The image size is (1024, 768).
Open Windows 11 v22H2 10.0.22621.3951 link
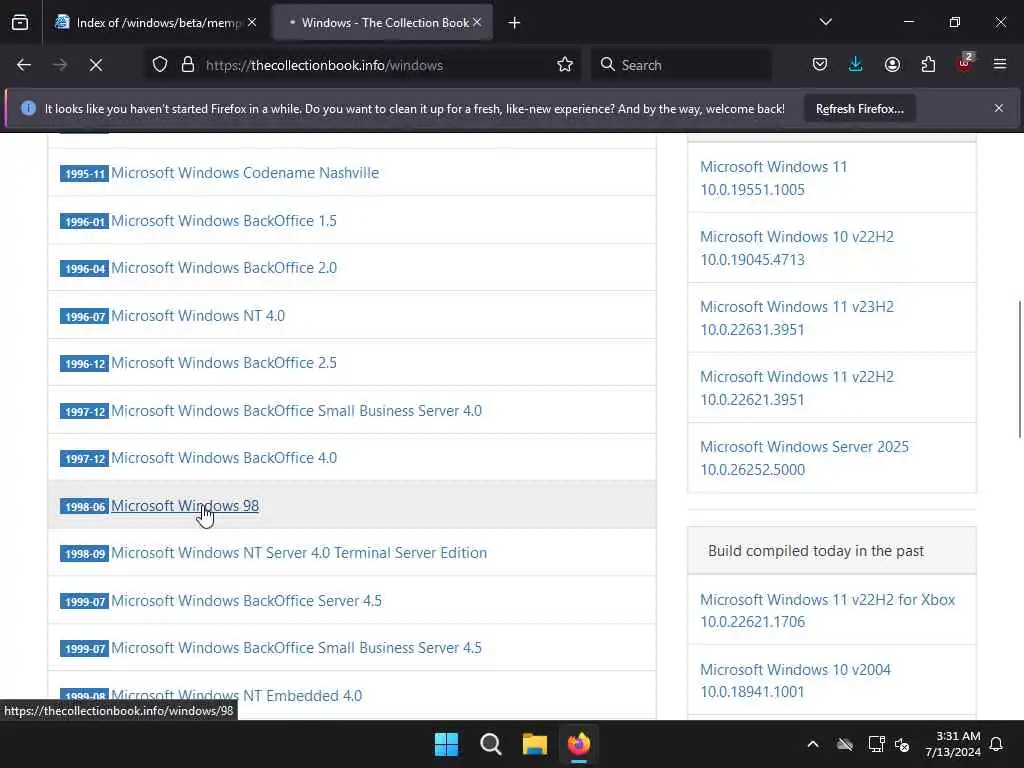(x=797, y=388)
